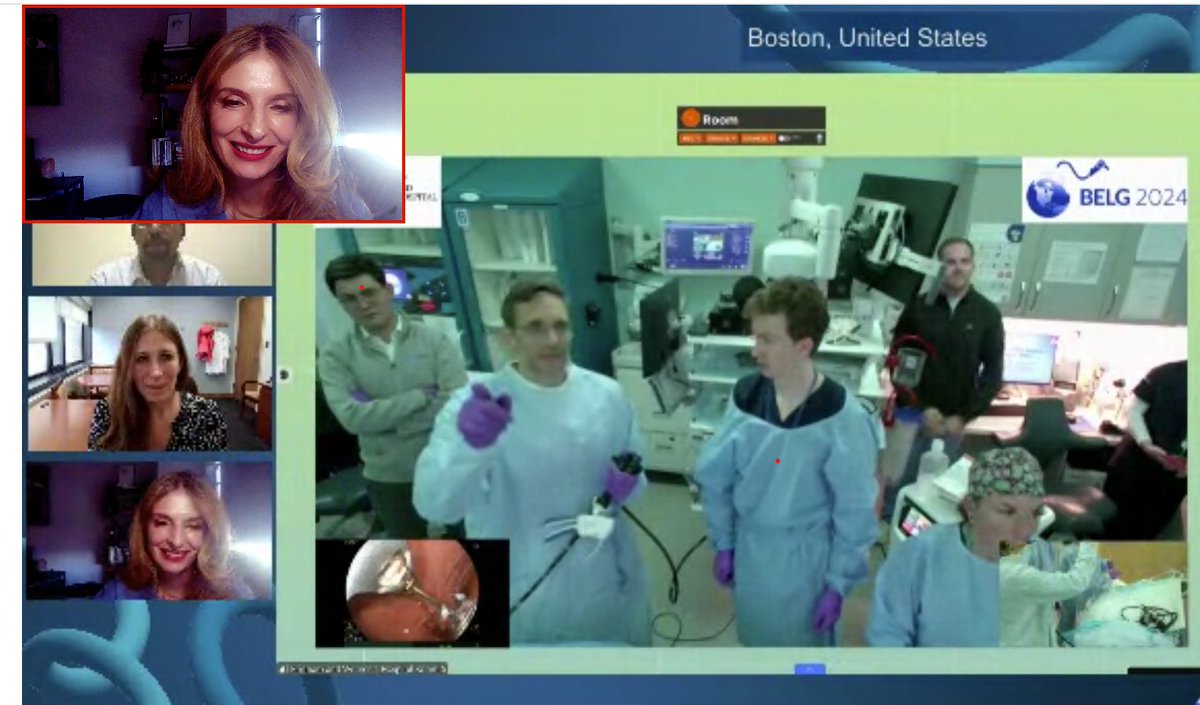This screenshot has width=1200, height=705.
Task: Click the middle orange button under Room
Action: 722,138
